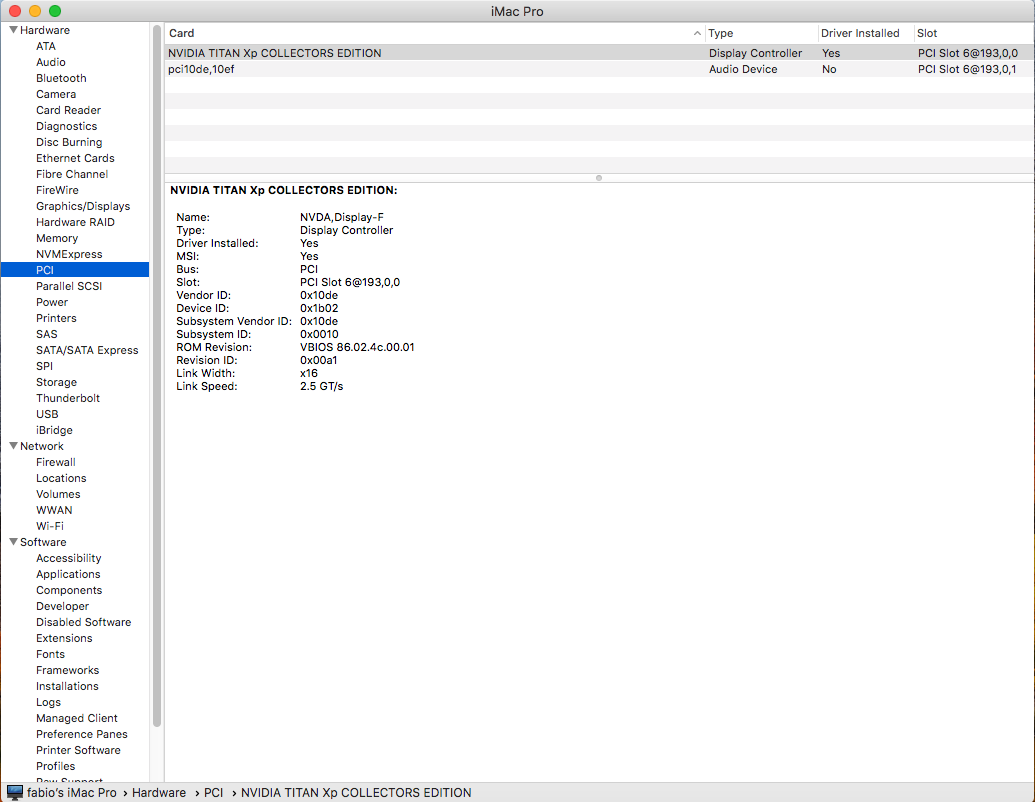This screenshot has height=802, width=1035.
Task: Open Power in the sidebar
Action: [52, 302]
